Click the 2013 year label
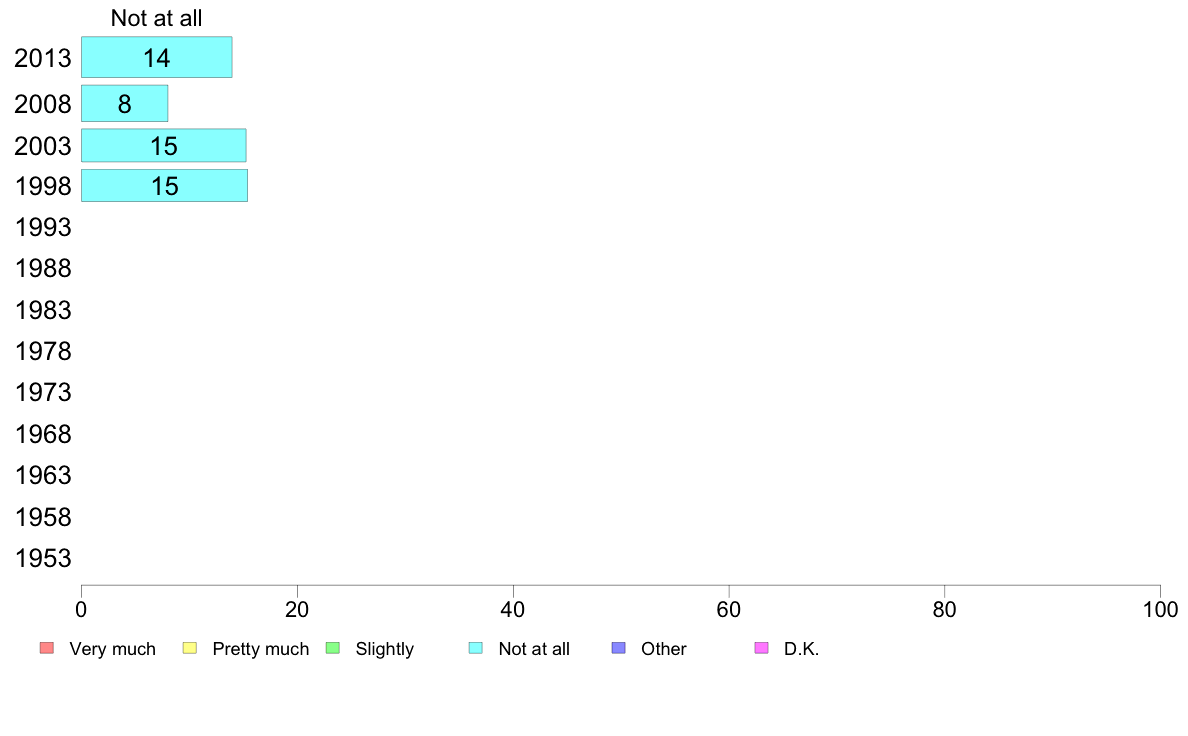 [x=43, y=58]
